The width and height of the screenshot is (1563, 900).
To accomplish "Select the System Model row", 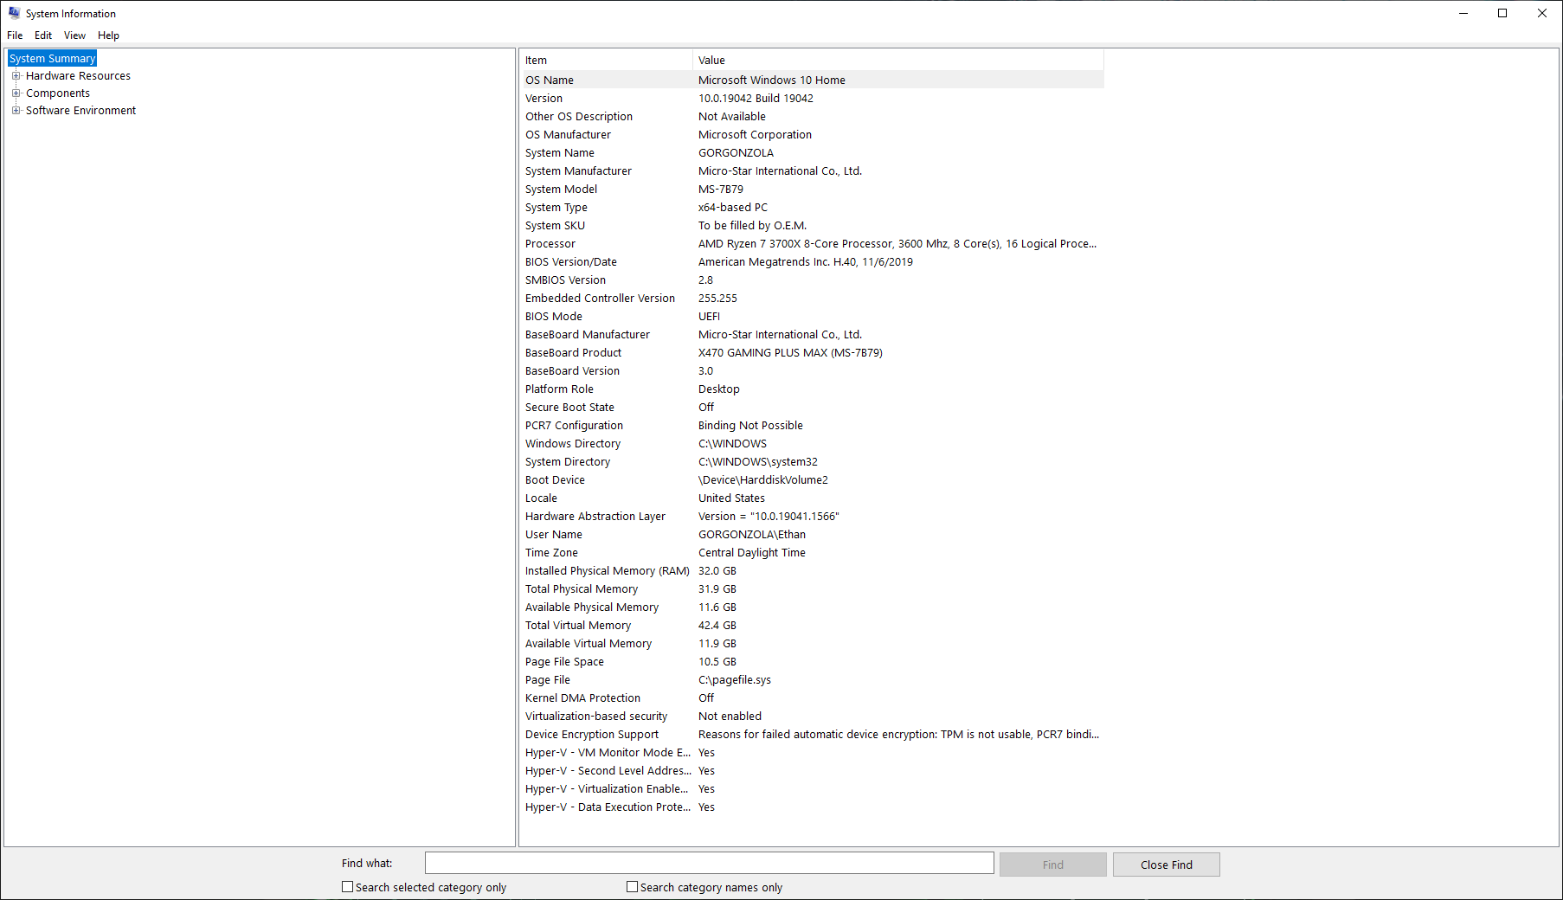I will tap(812, 189).
